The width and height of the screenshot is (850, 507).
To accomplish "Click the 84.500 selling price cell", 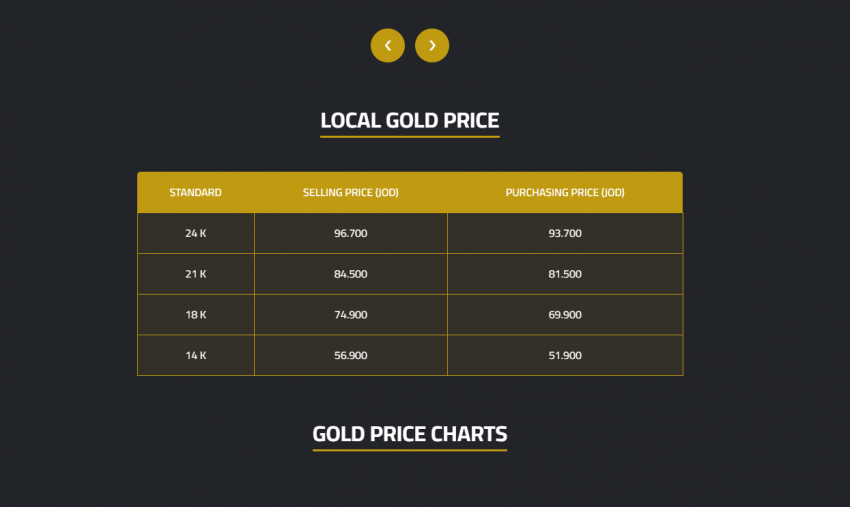I will click(x=351, y=274).
